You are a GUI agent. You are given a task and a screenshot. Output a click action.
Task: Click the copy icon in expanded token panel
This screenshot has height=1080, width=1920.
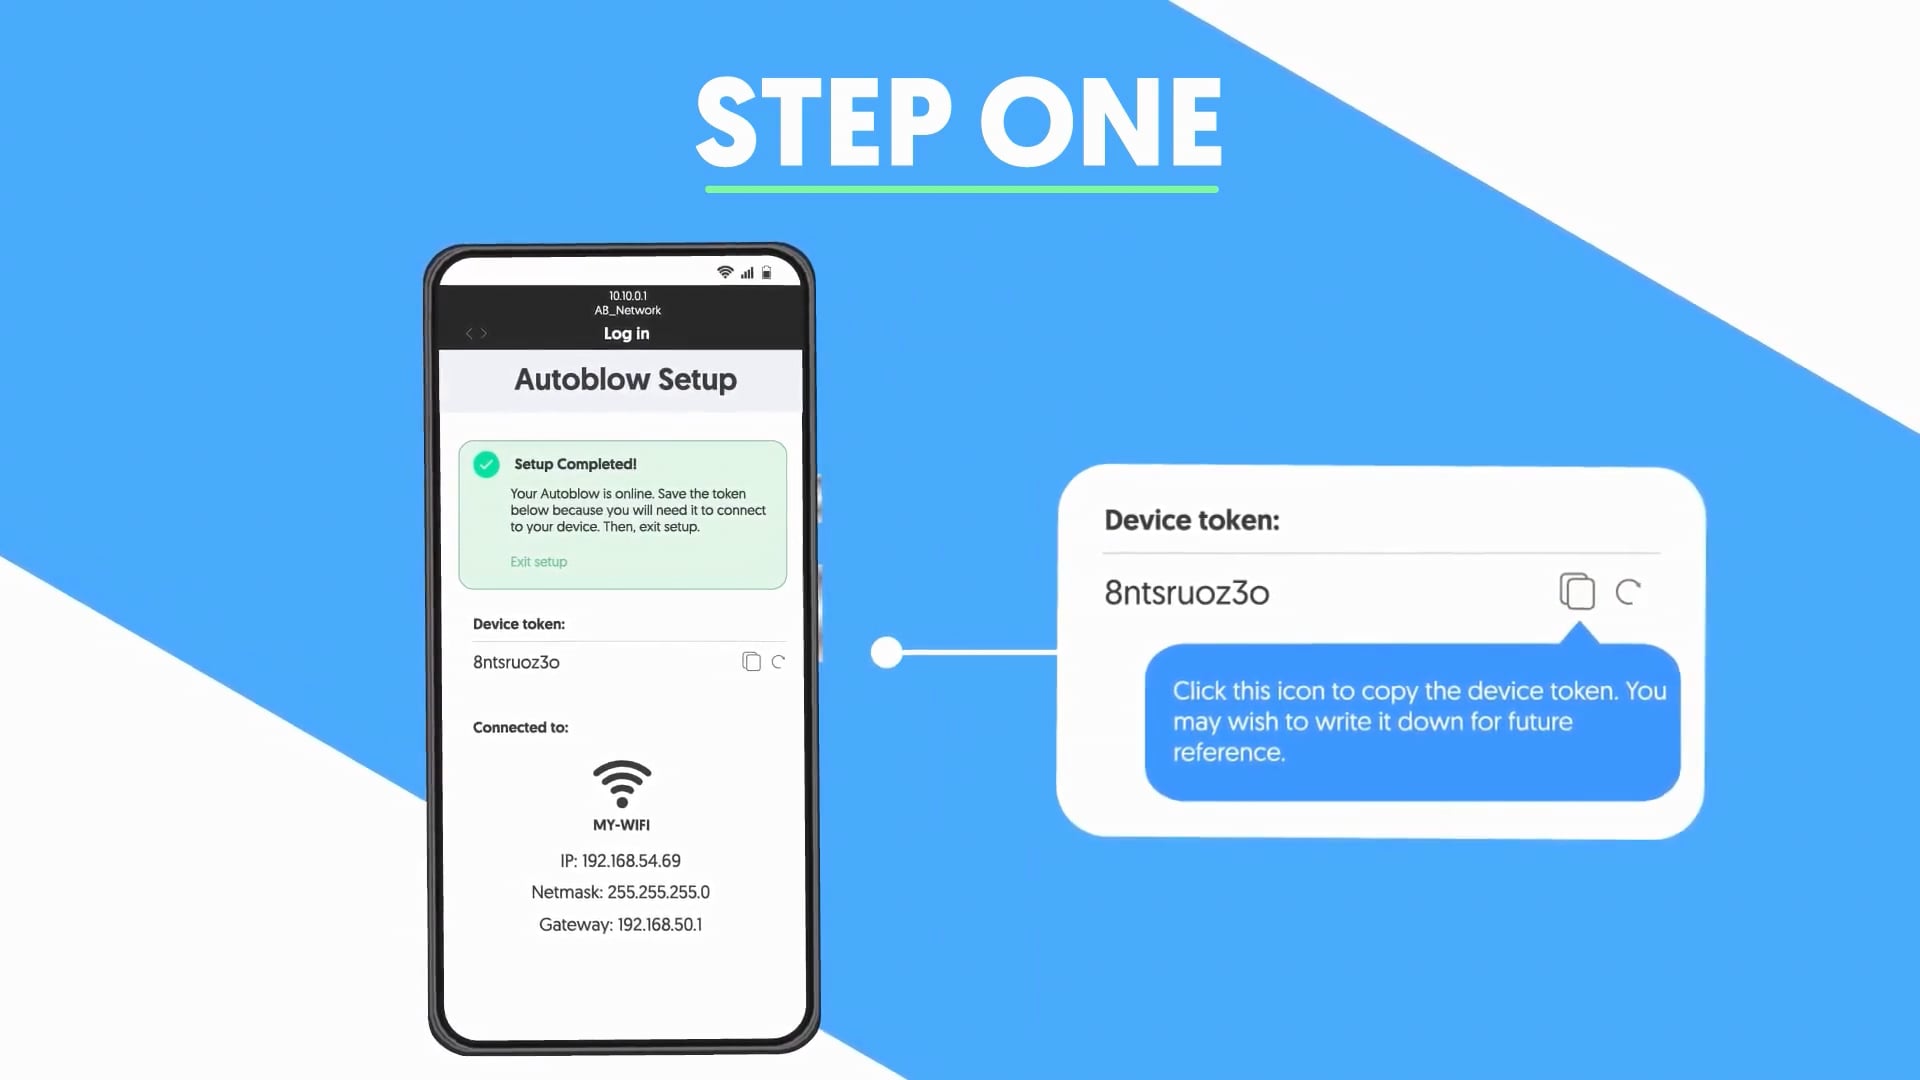coord(1576,591)
